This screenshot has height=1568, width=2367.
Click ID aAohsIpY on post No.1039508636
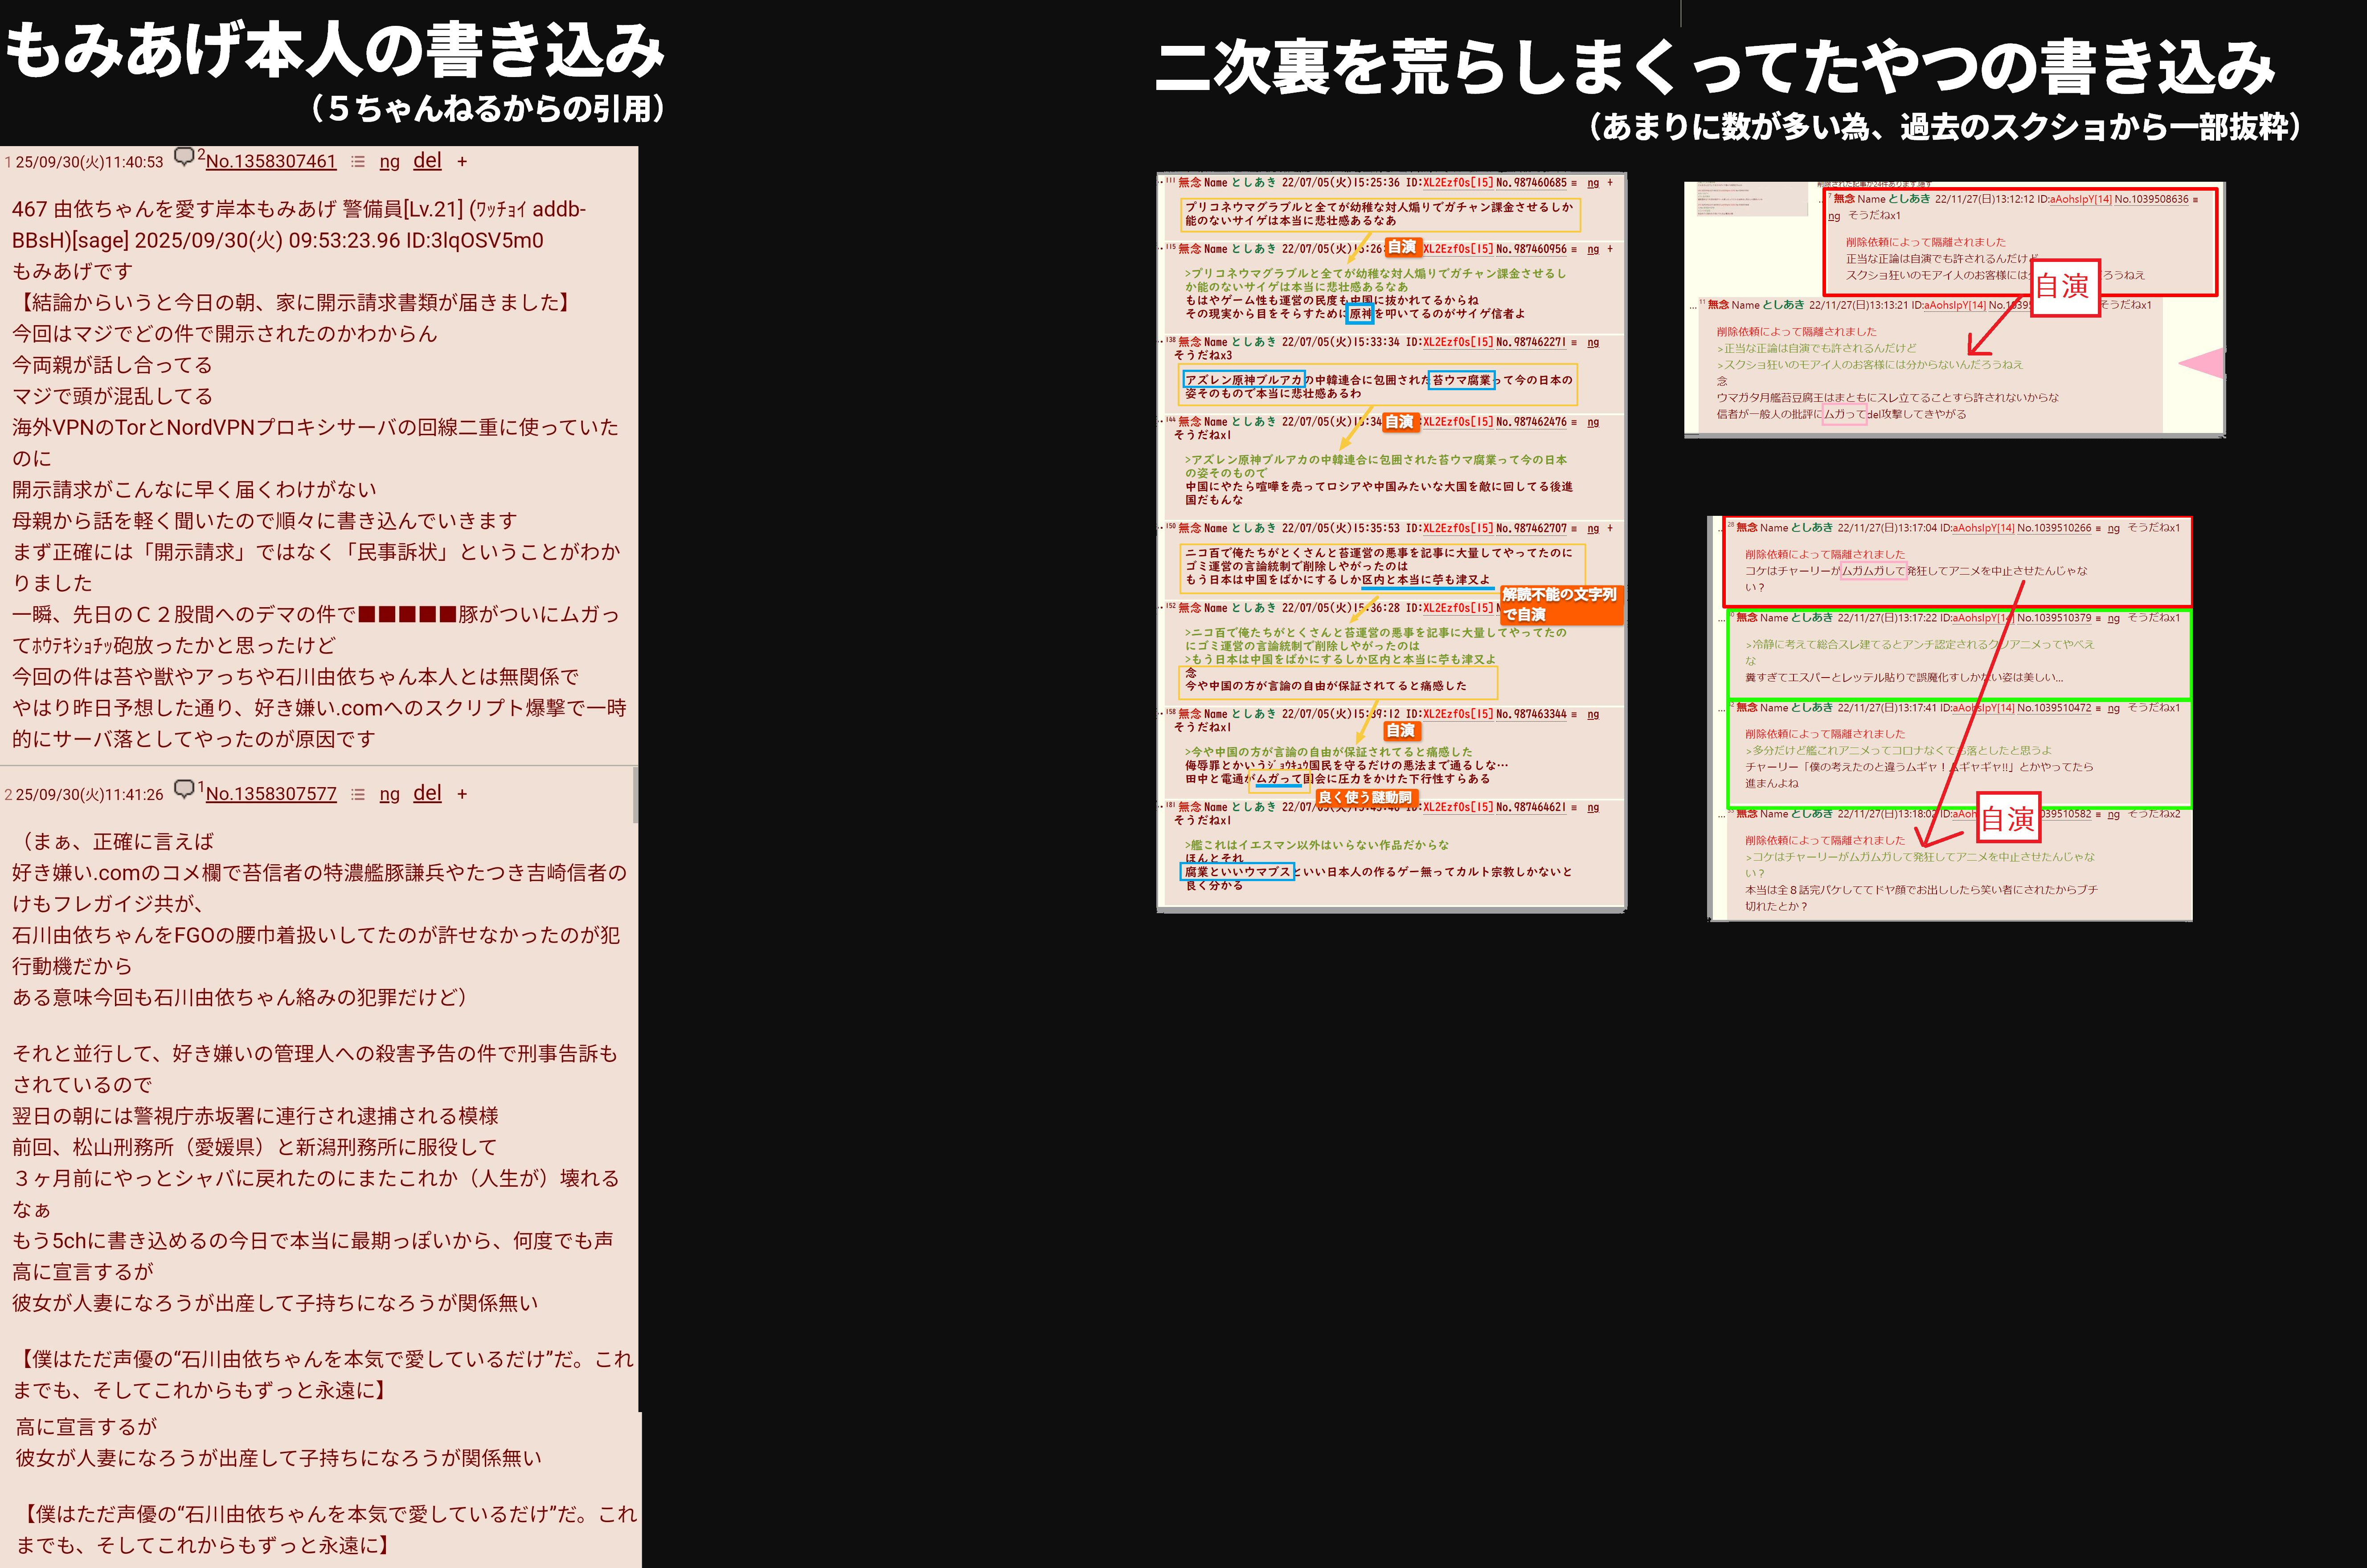[2072, 199]
